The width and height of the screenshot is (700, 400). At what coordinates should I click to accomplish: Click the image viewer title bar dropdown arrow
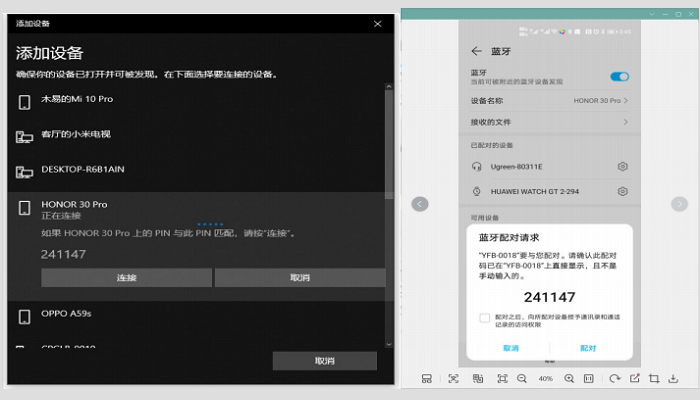(652, 14)
